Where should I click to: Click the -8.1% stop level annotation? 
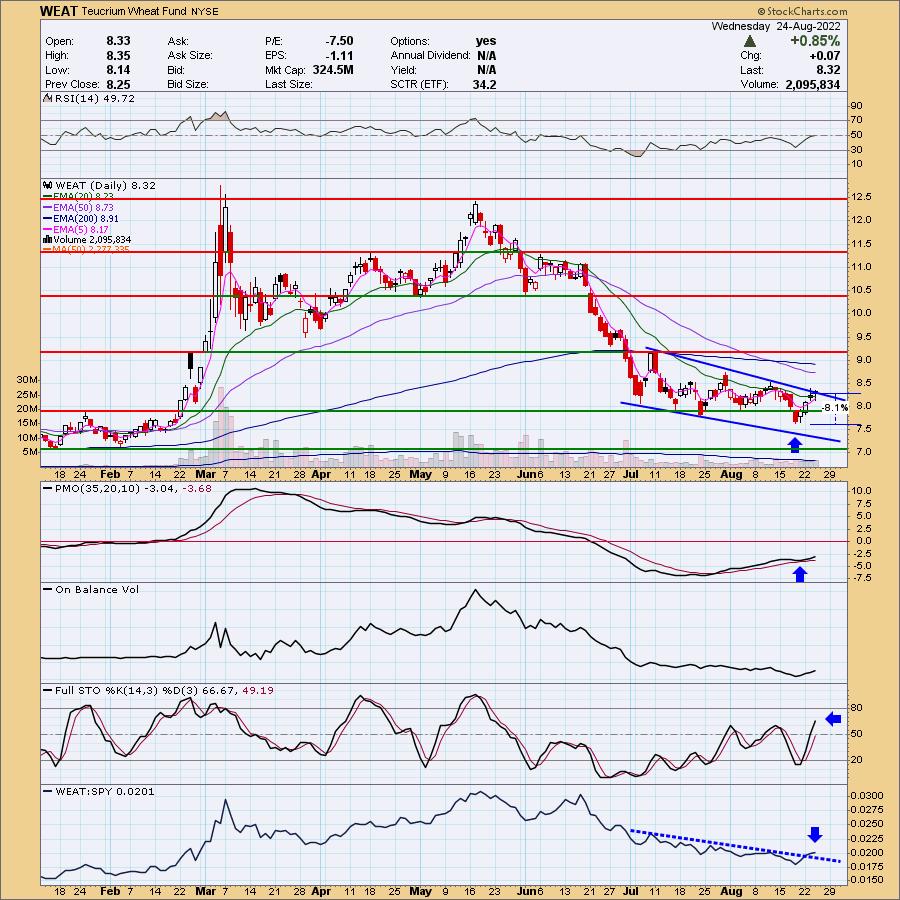(x=835, y=408)
